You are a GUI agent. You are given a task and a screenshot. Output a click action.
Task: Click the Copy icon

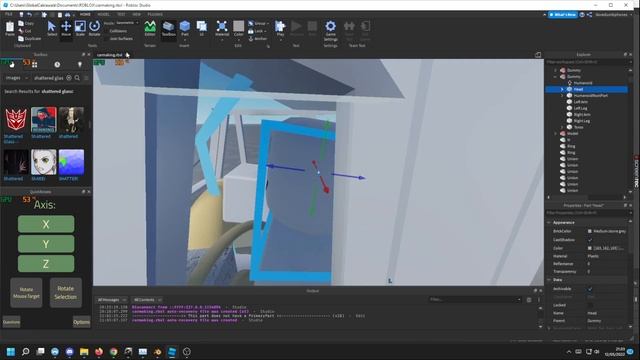[x=21, y=24]
